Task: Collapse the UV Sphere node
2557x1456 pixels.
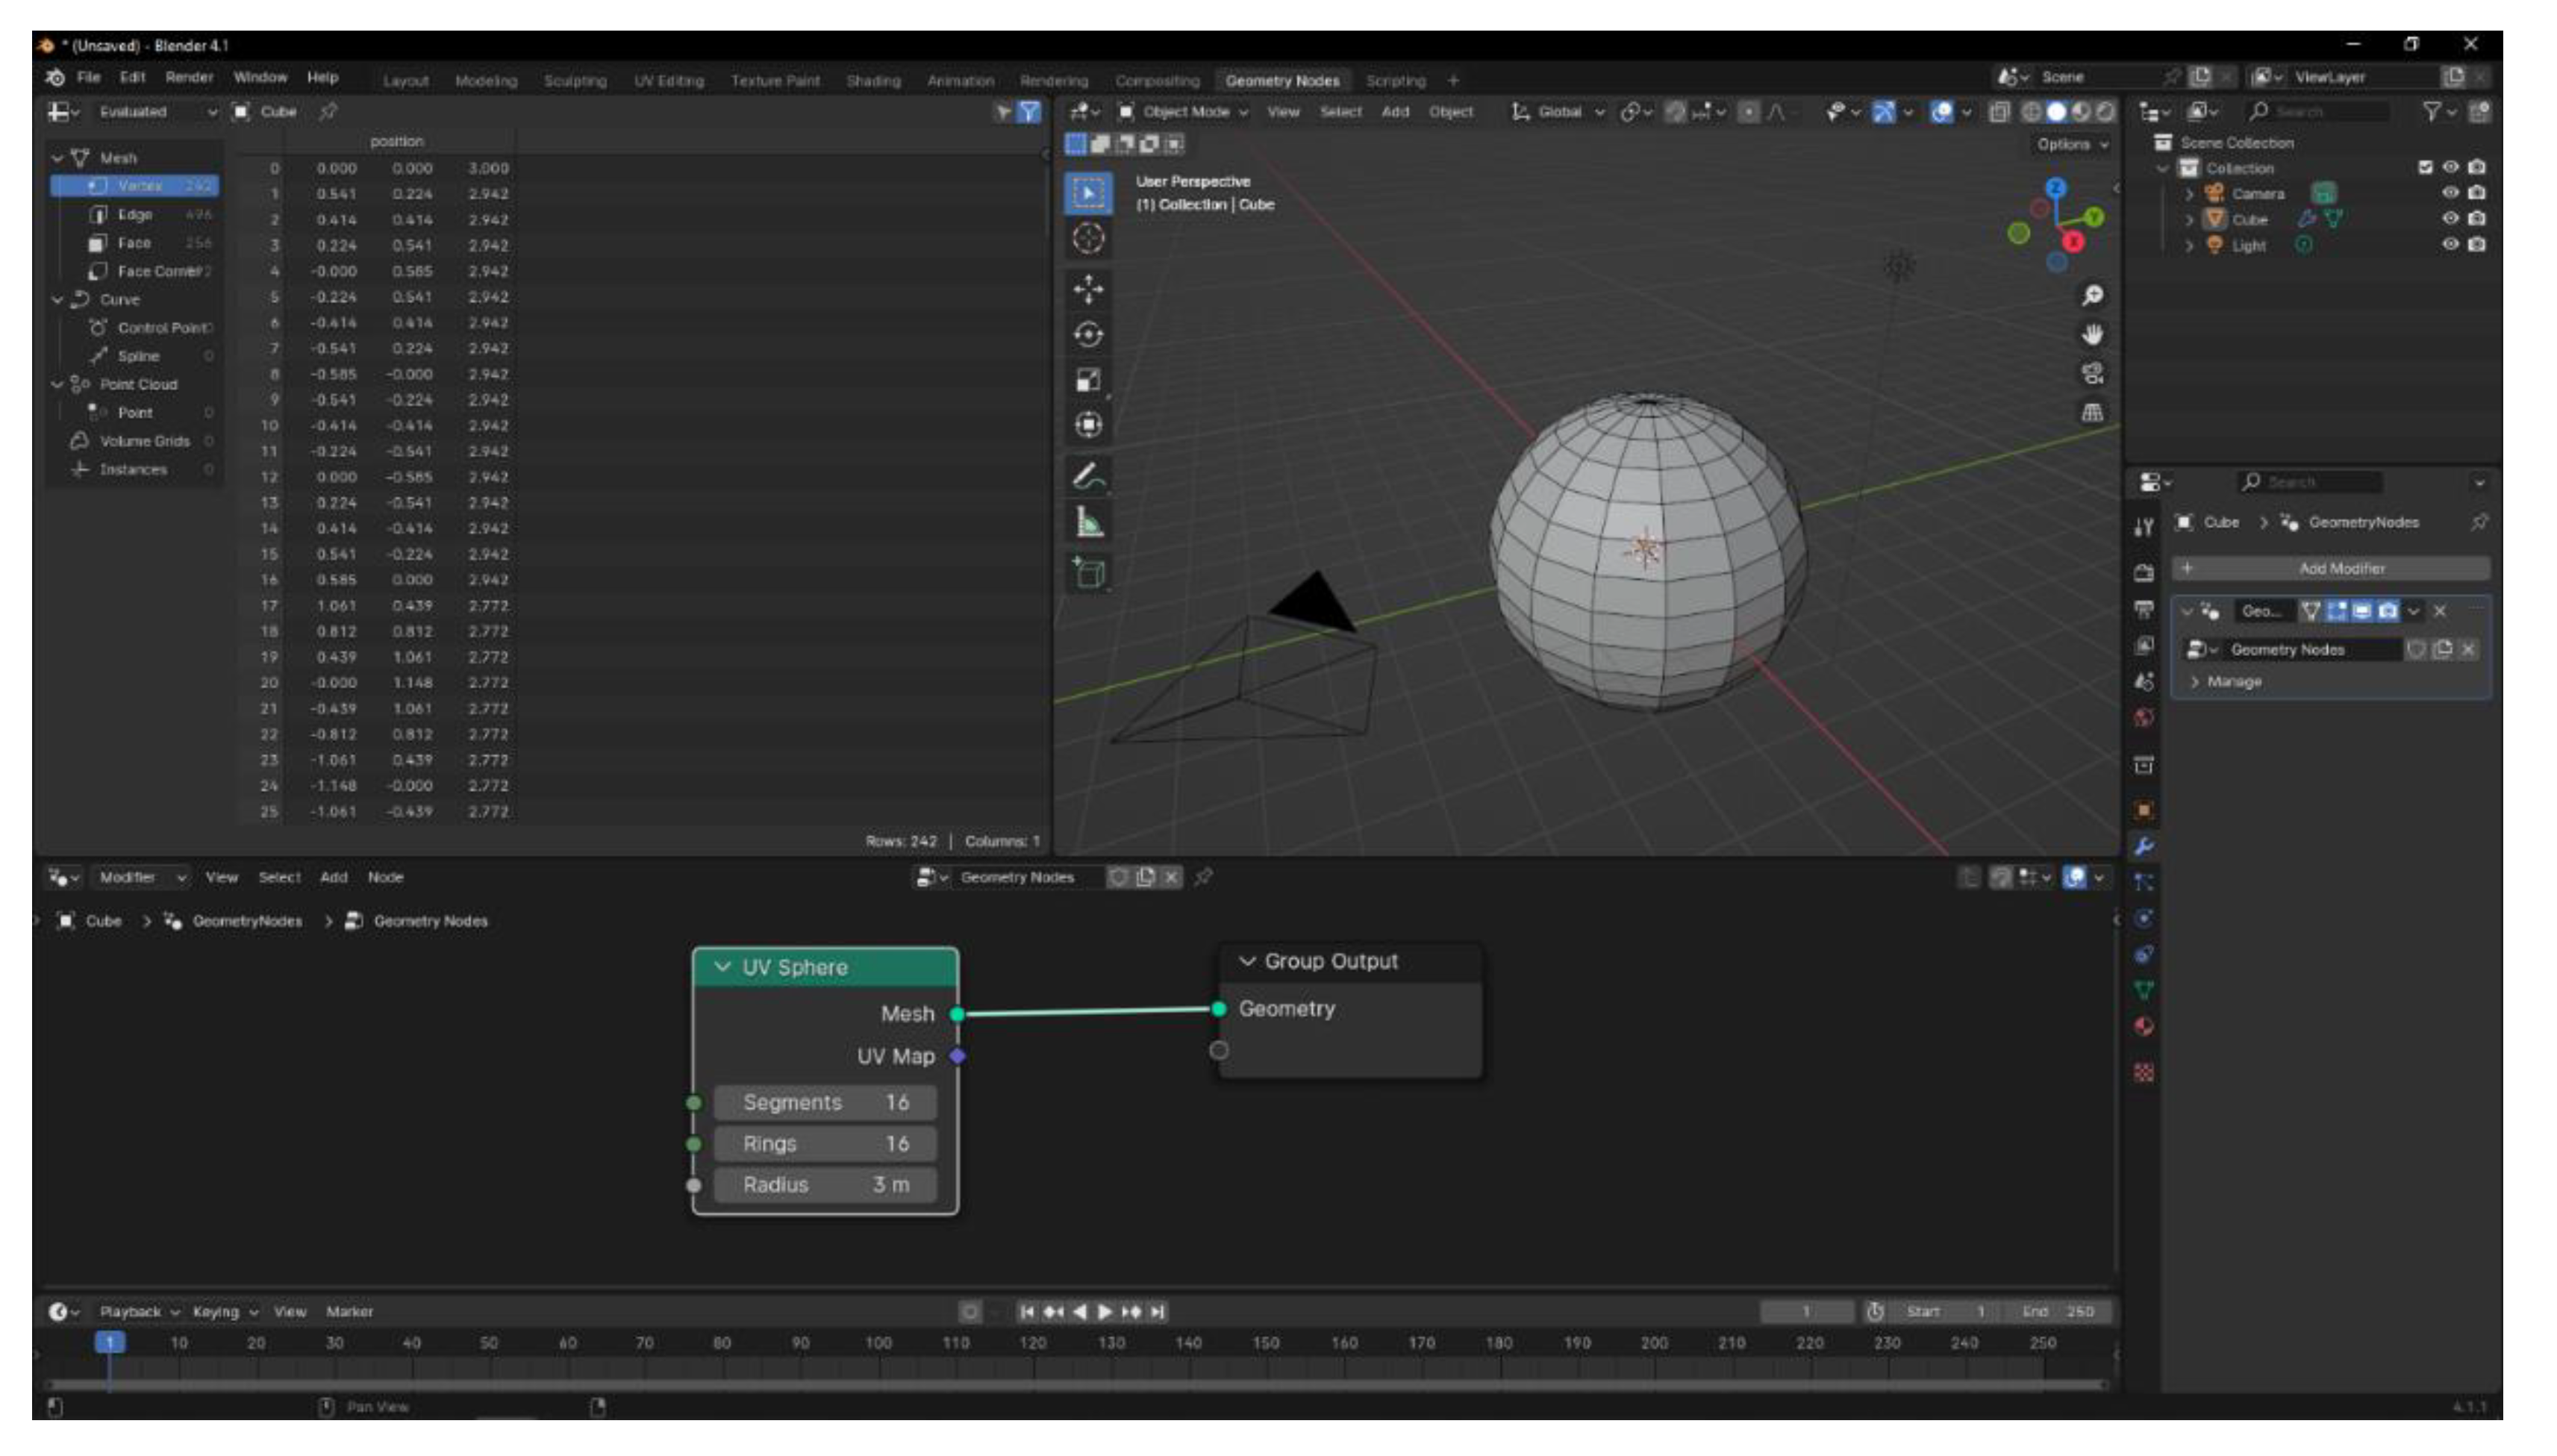Action: [722, 967]
